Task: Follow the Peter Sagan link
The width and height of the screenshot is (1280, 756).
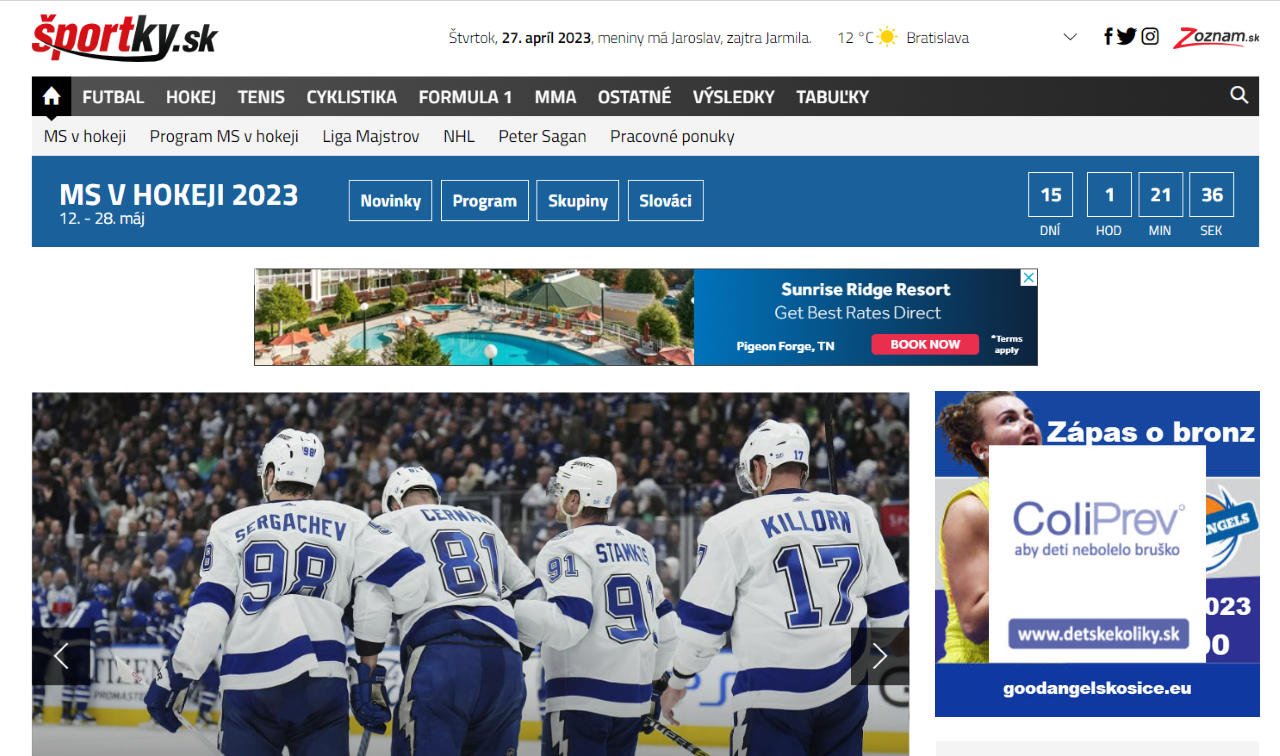Action: click(542, 137)
